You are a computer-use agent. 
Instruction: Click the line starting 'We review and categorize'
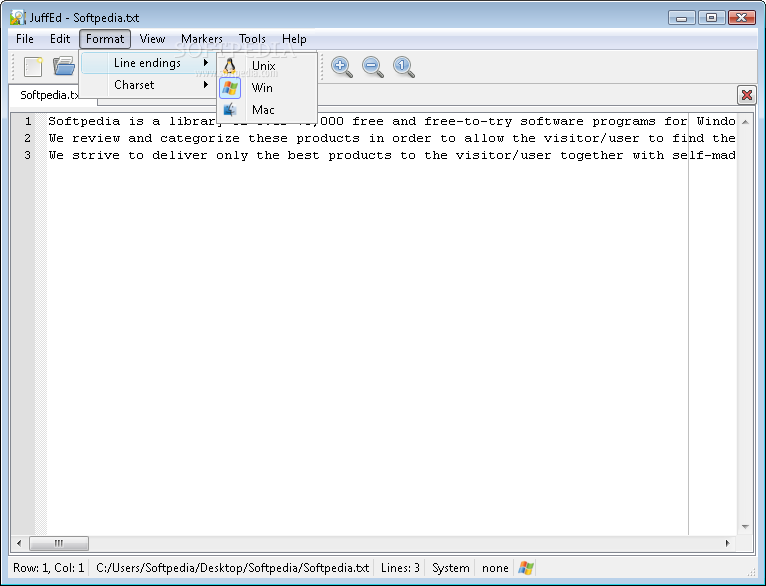(392, 138)
